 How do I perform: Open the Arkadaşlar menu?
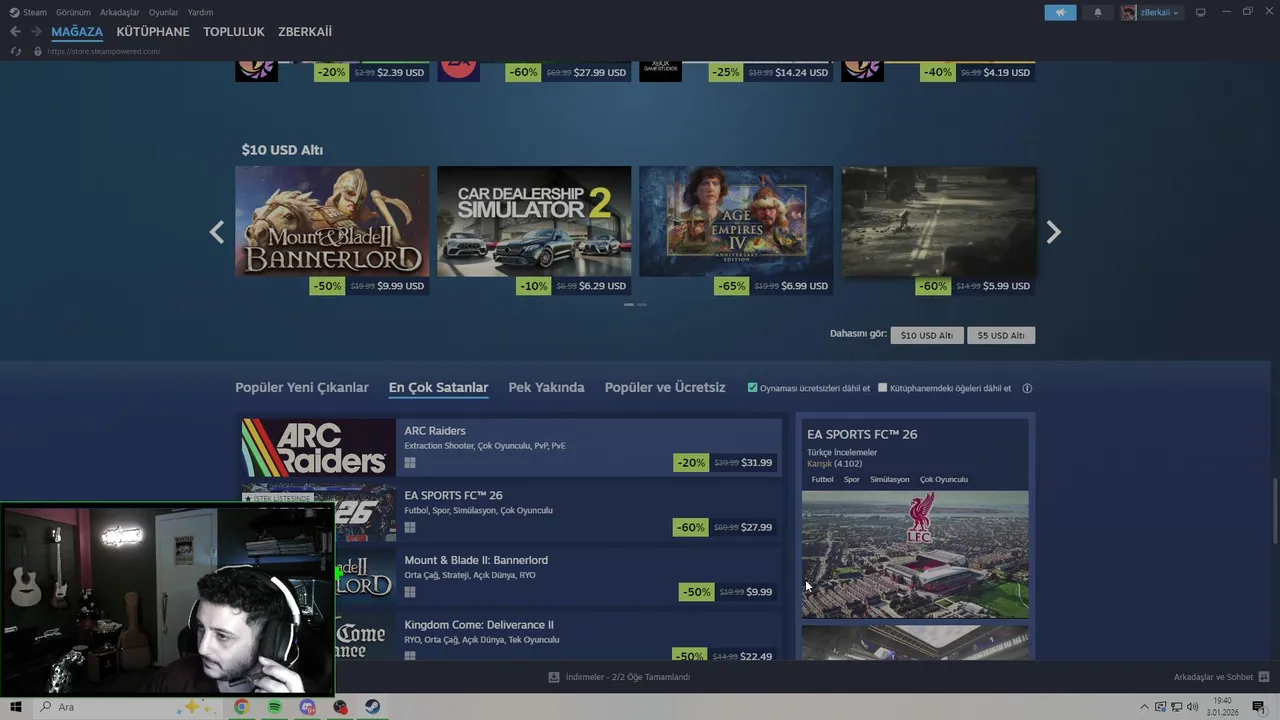(x=120, y=12)
